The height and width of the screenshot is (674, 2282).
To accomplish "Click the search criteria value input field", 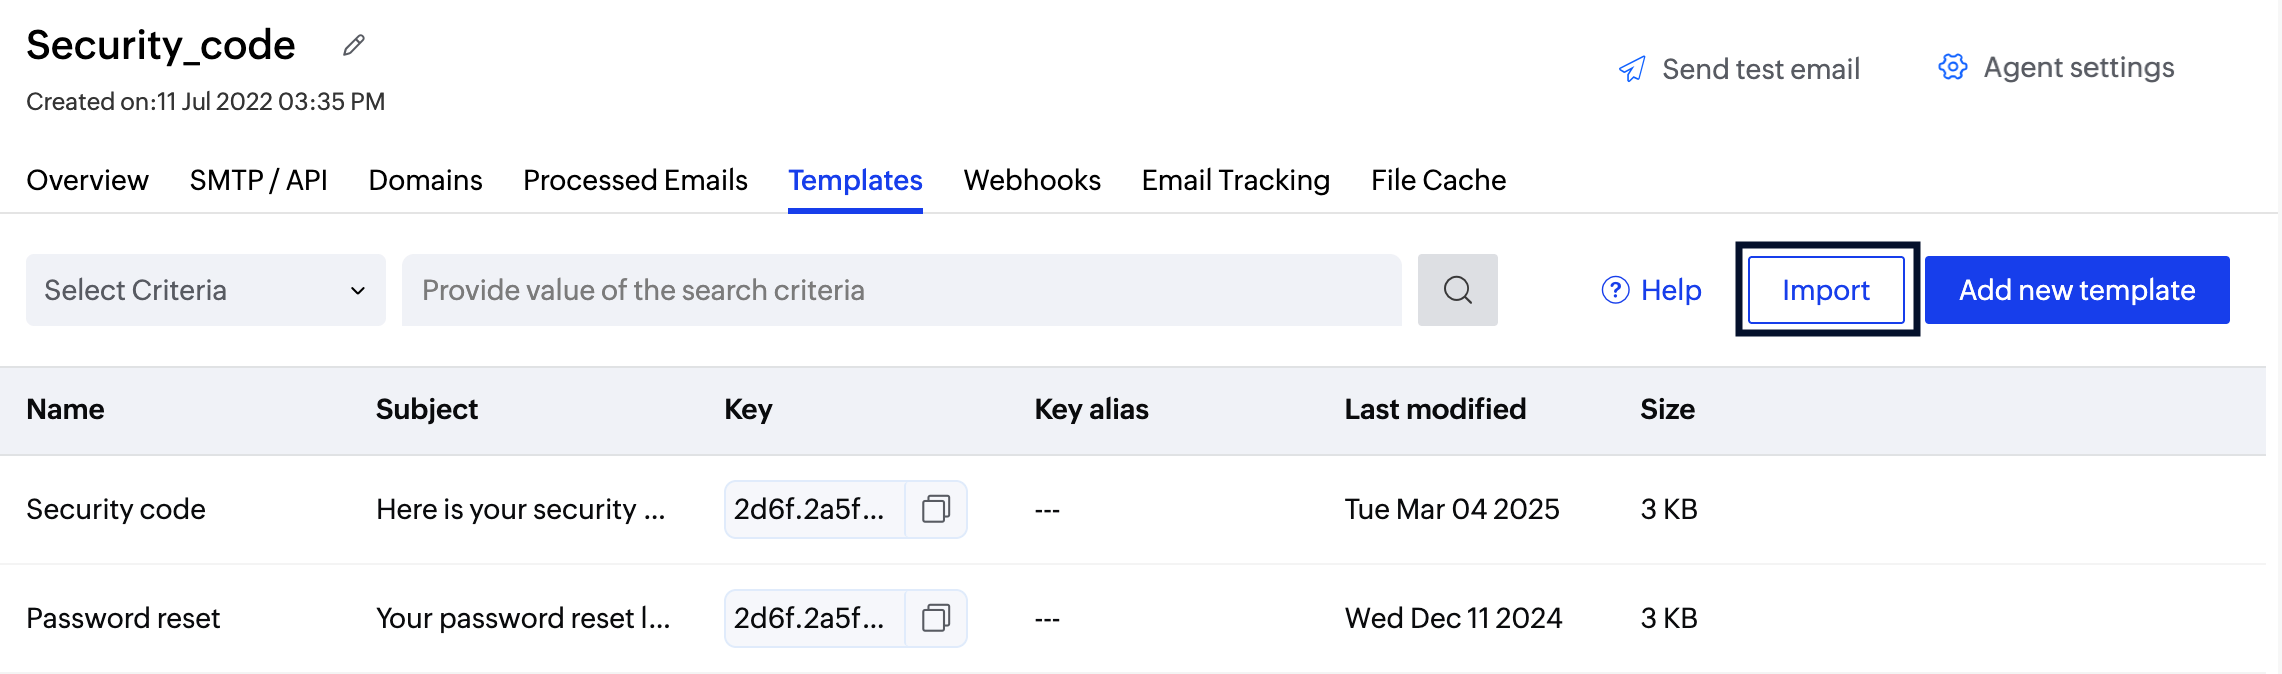I will coord(900,290).
